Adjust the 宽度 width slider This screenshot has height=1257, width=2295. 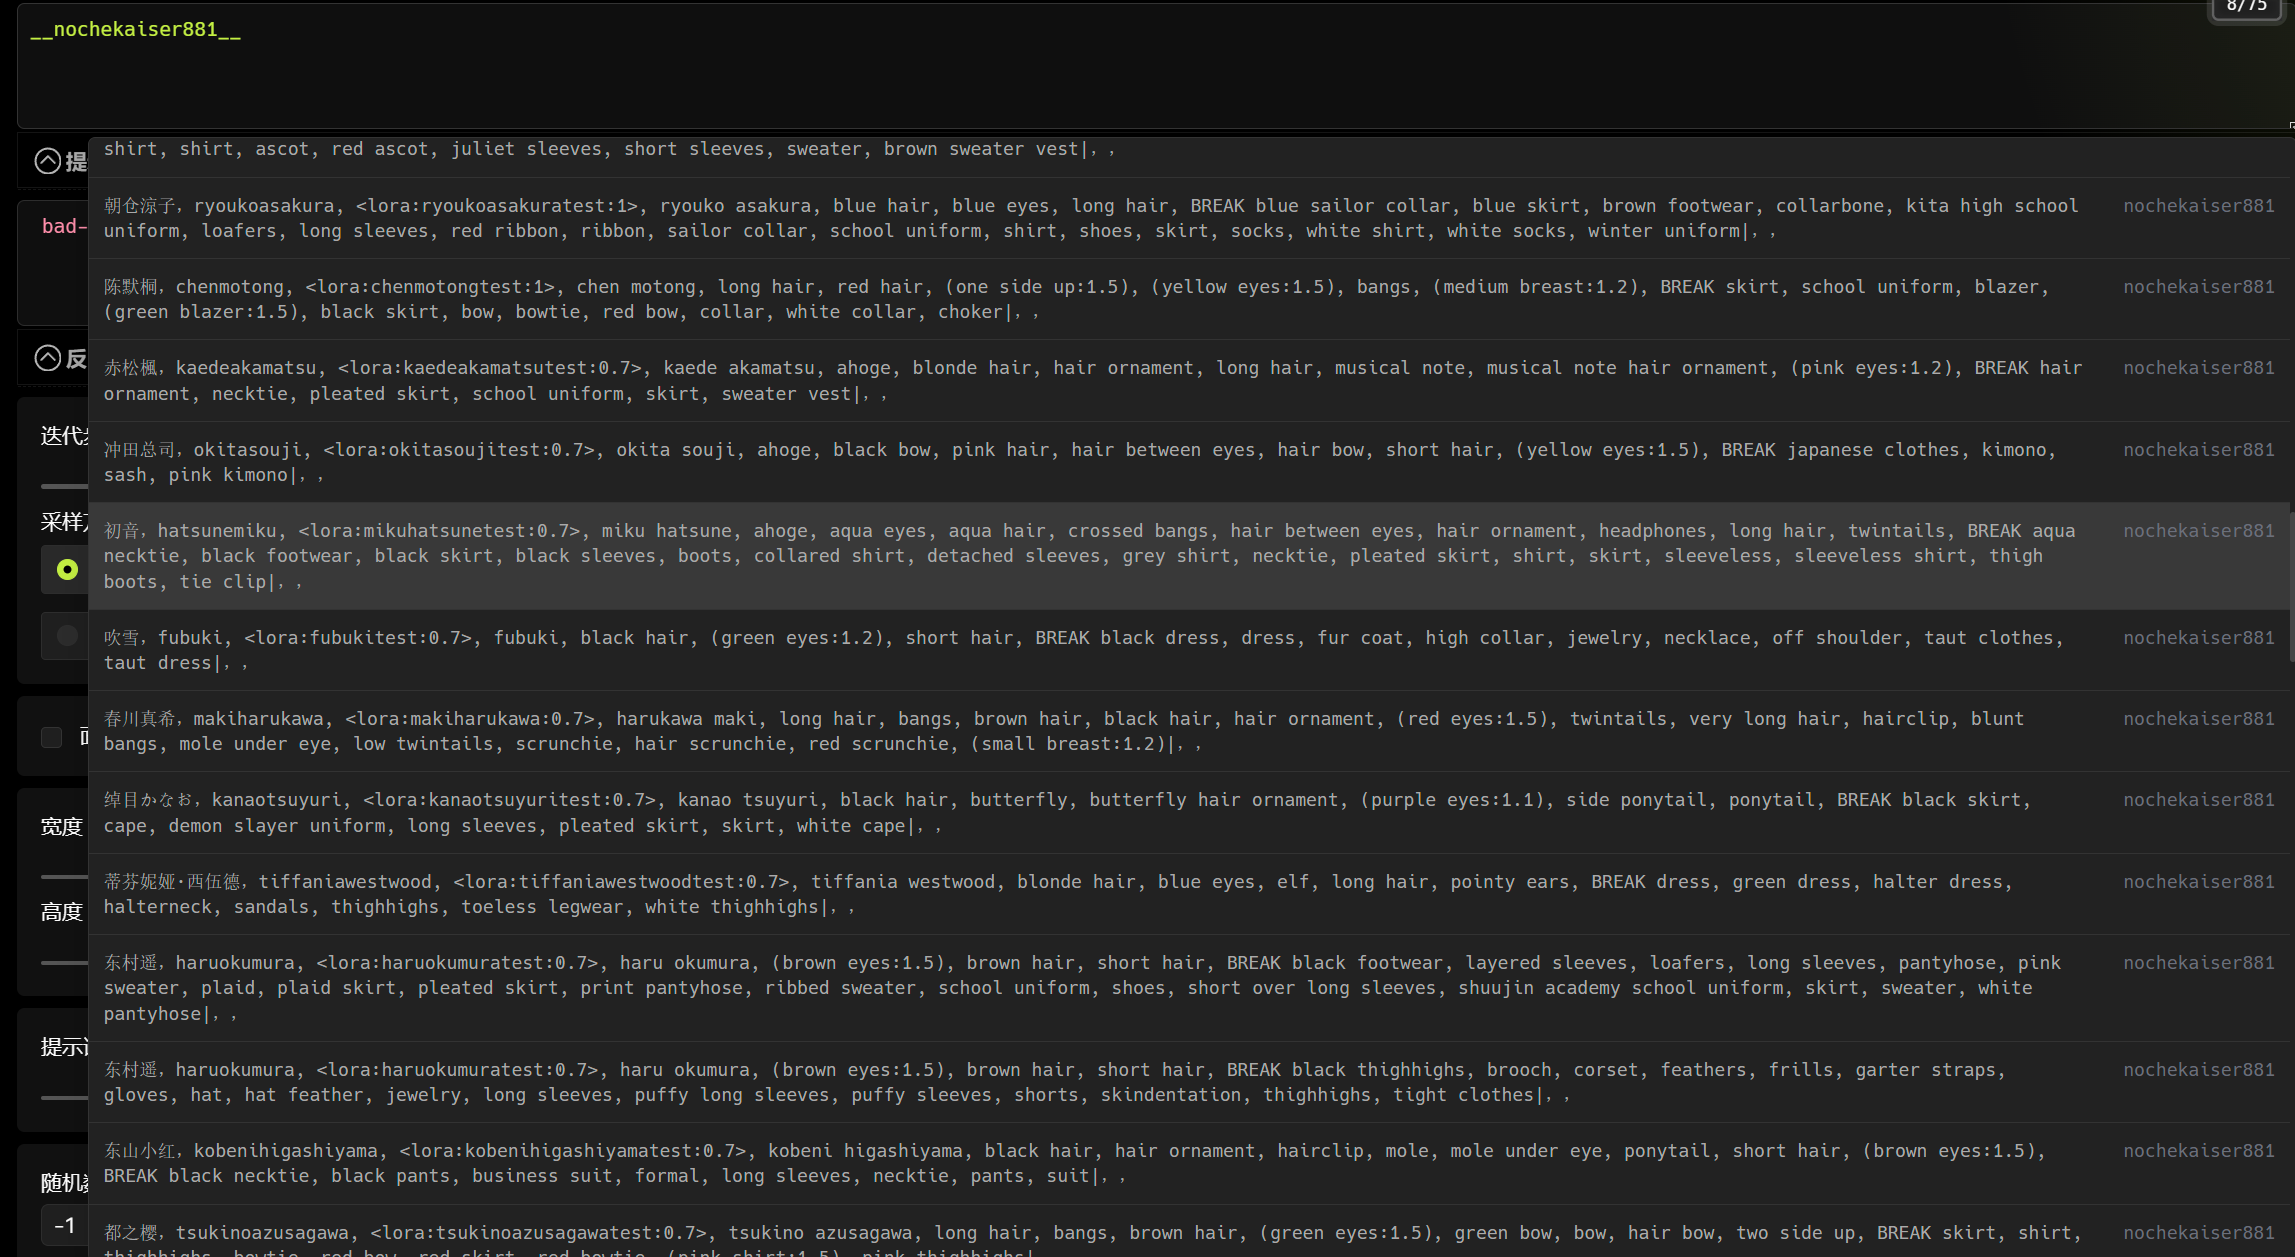pos(64,876)
